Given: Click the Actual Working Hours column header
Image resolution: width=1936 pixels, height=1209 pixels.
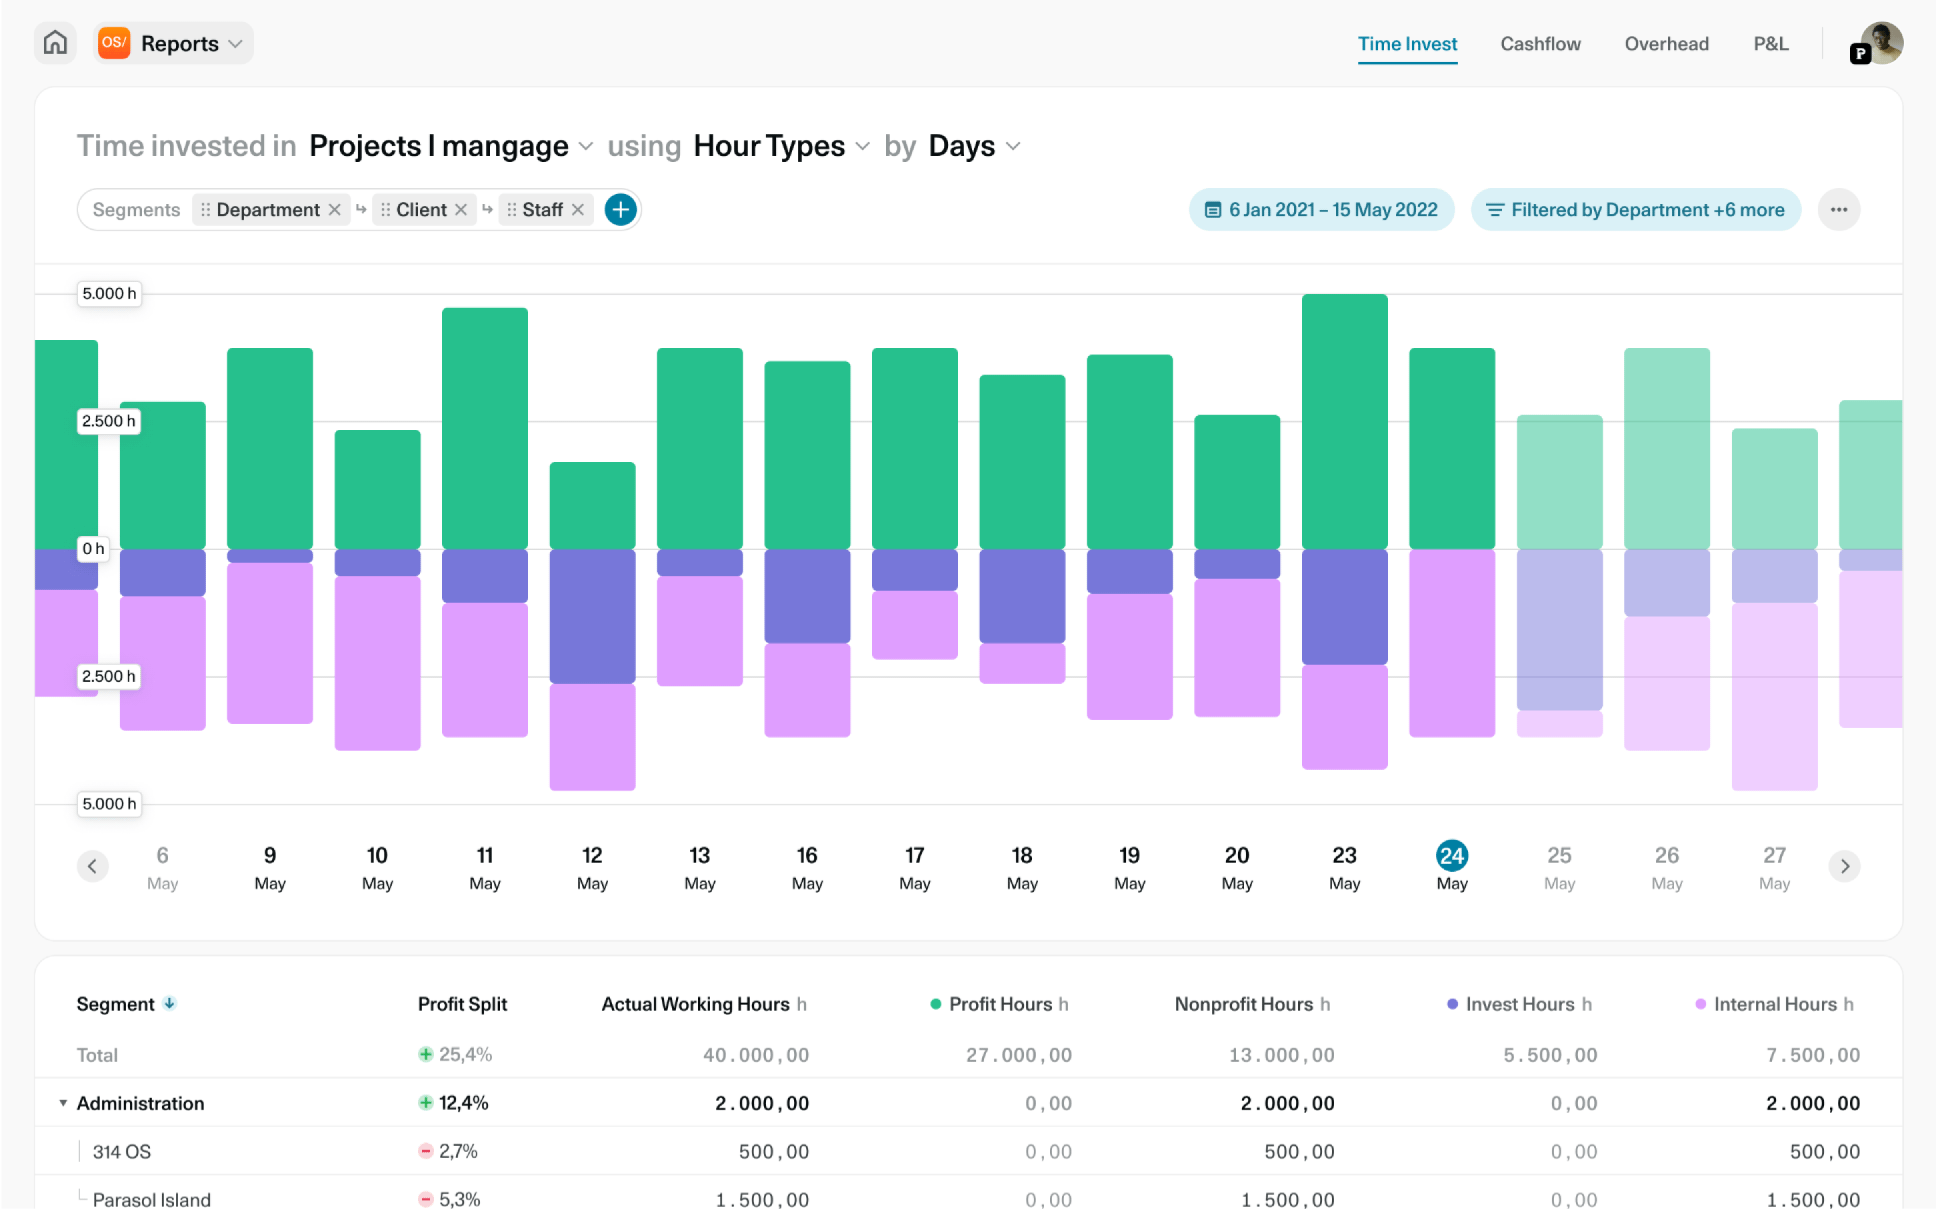Looking at the screenshot, I should coord(704,1004).
